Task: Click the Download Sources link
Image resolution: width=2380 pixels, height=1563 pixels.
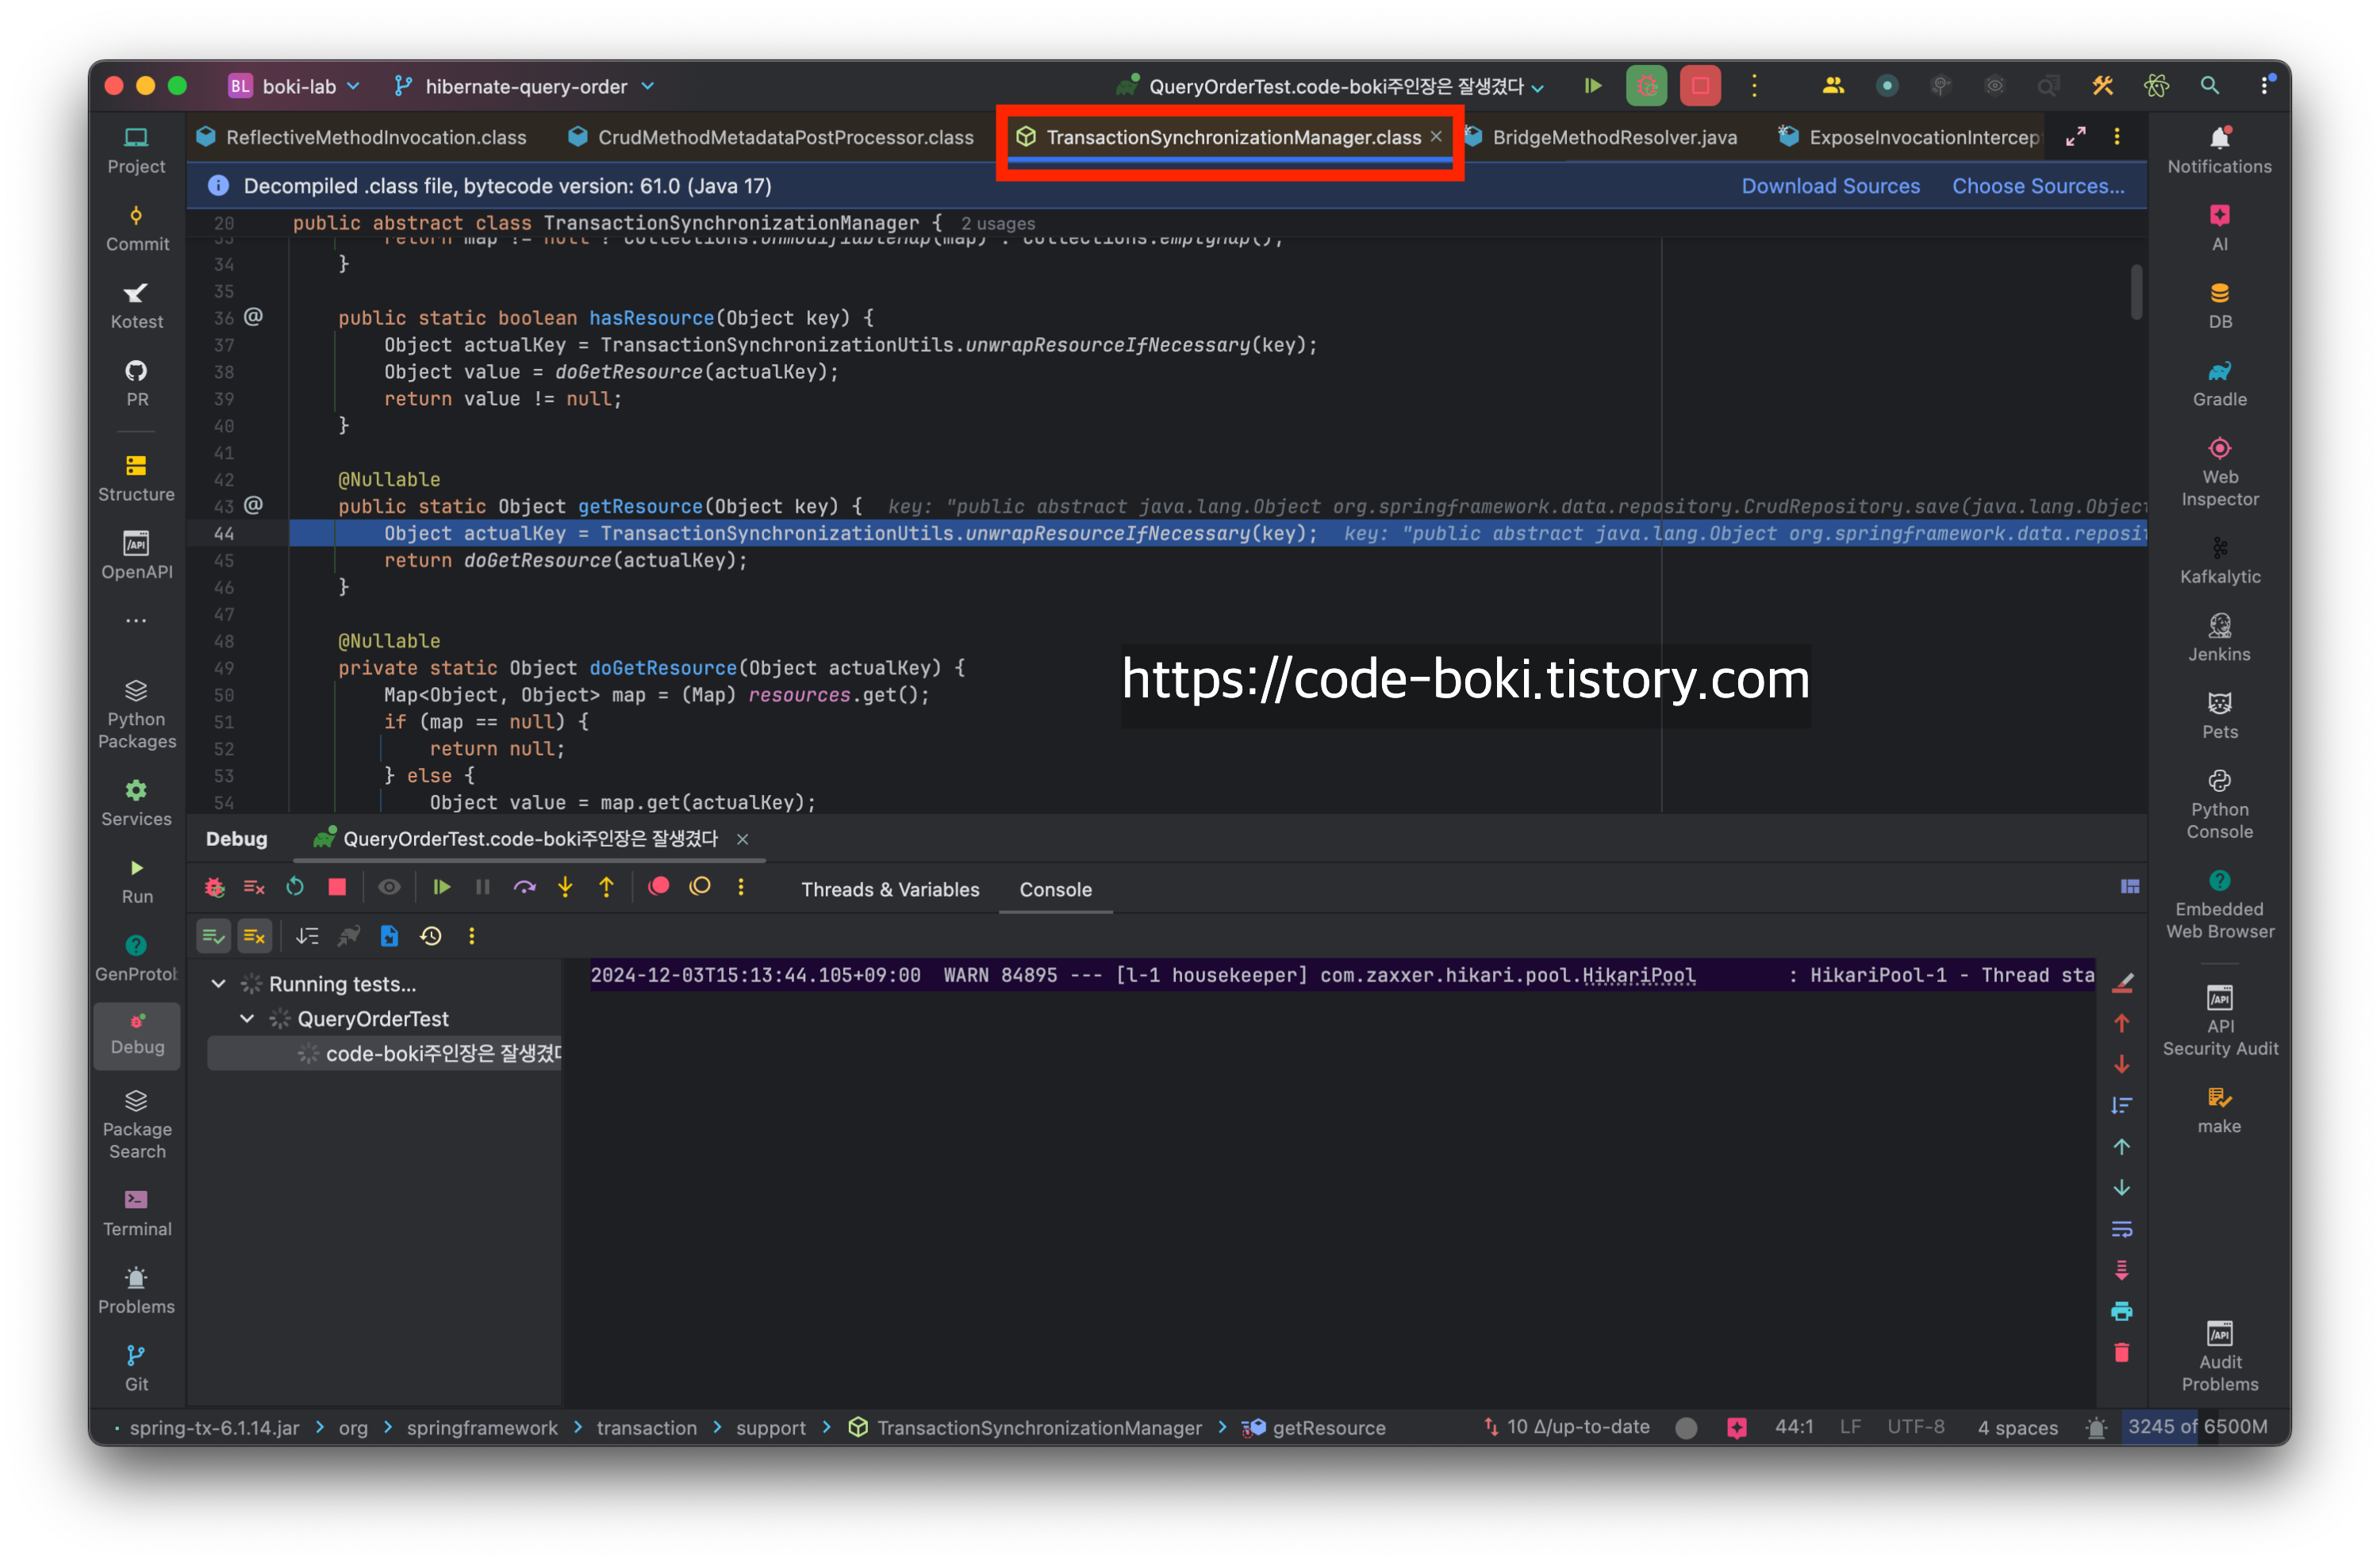Action: click(x=1830, y=187)
